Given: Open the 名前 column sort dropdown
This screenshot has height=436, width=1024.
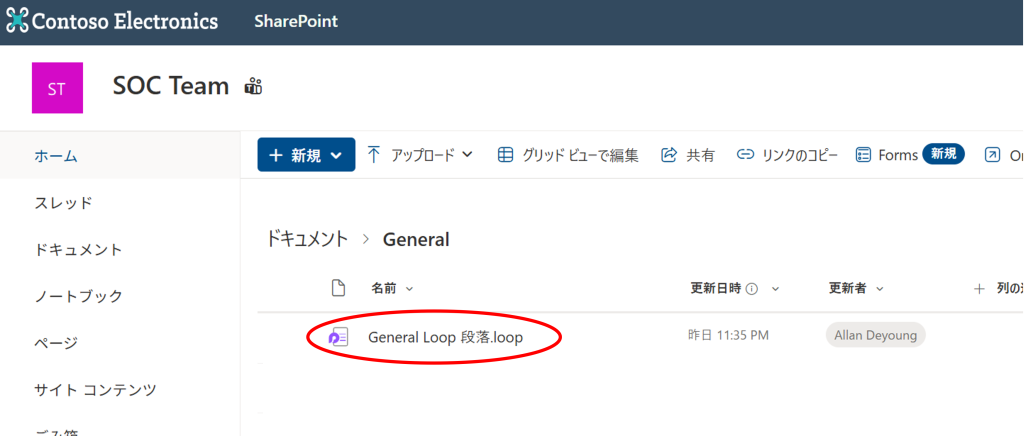Looking at the screenshot, I should click(392, 288).
